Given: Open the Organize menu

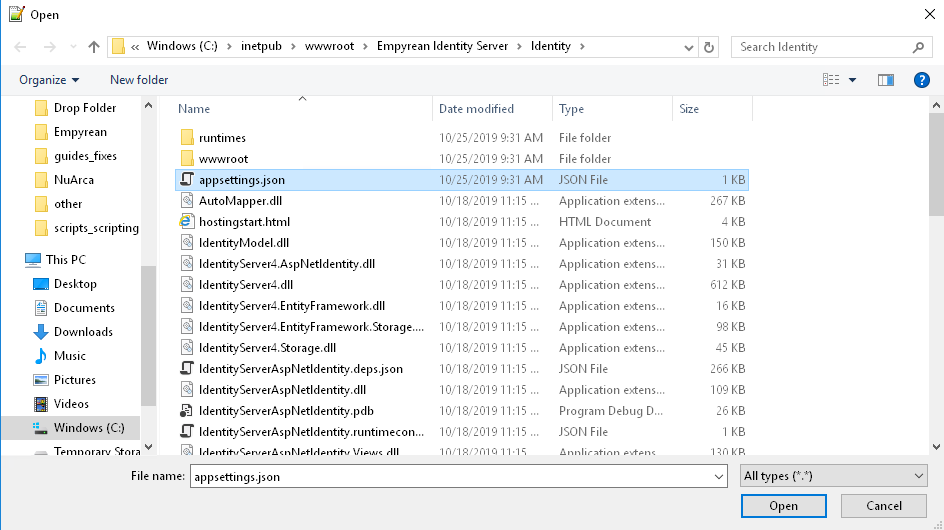Looking at the screenshot, I should tap(49, 80).
